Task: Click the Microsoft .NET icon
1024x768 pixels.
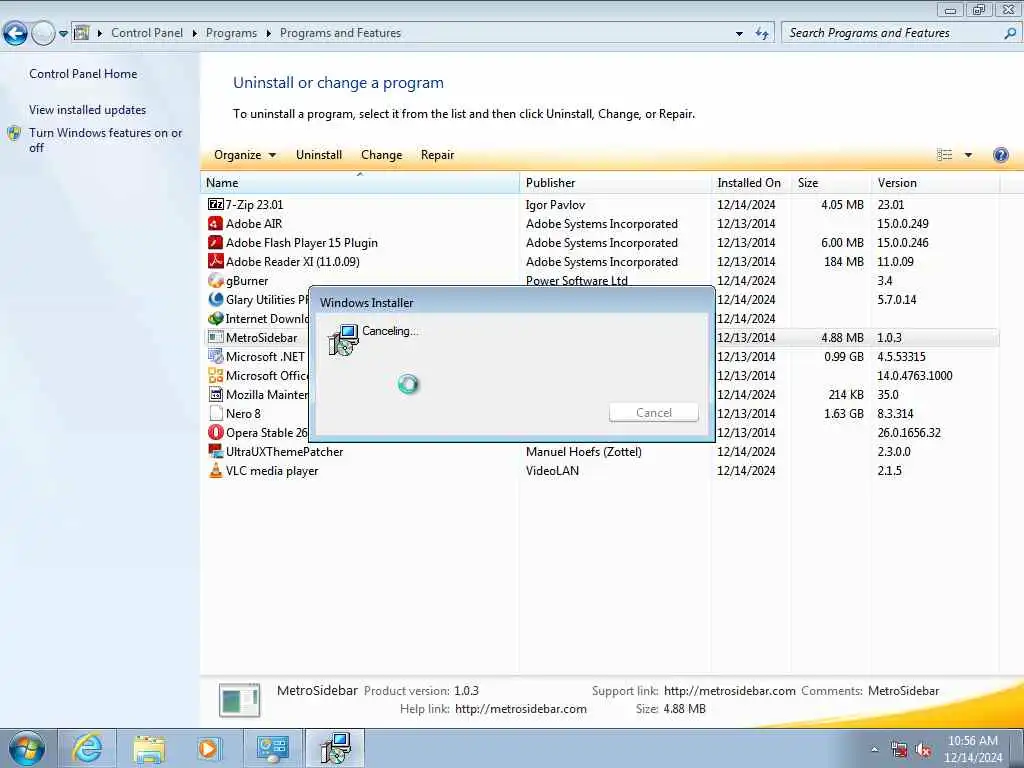Action: [216, 357]
